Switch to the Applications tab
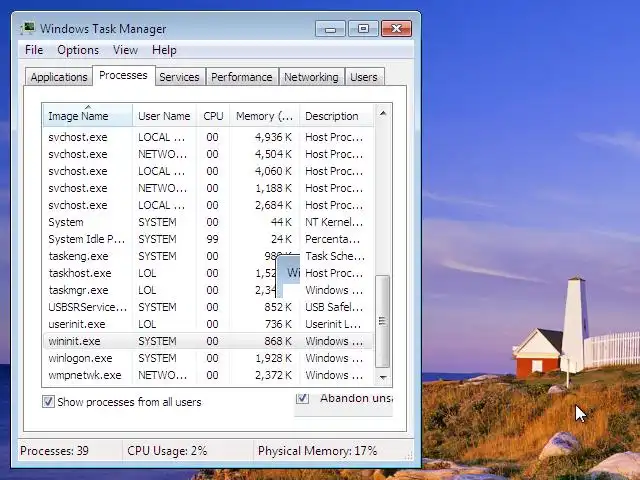This screenshot has width=640, height=480. coord(59,77)
